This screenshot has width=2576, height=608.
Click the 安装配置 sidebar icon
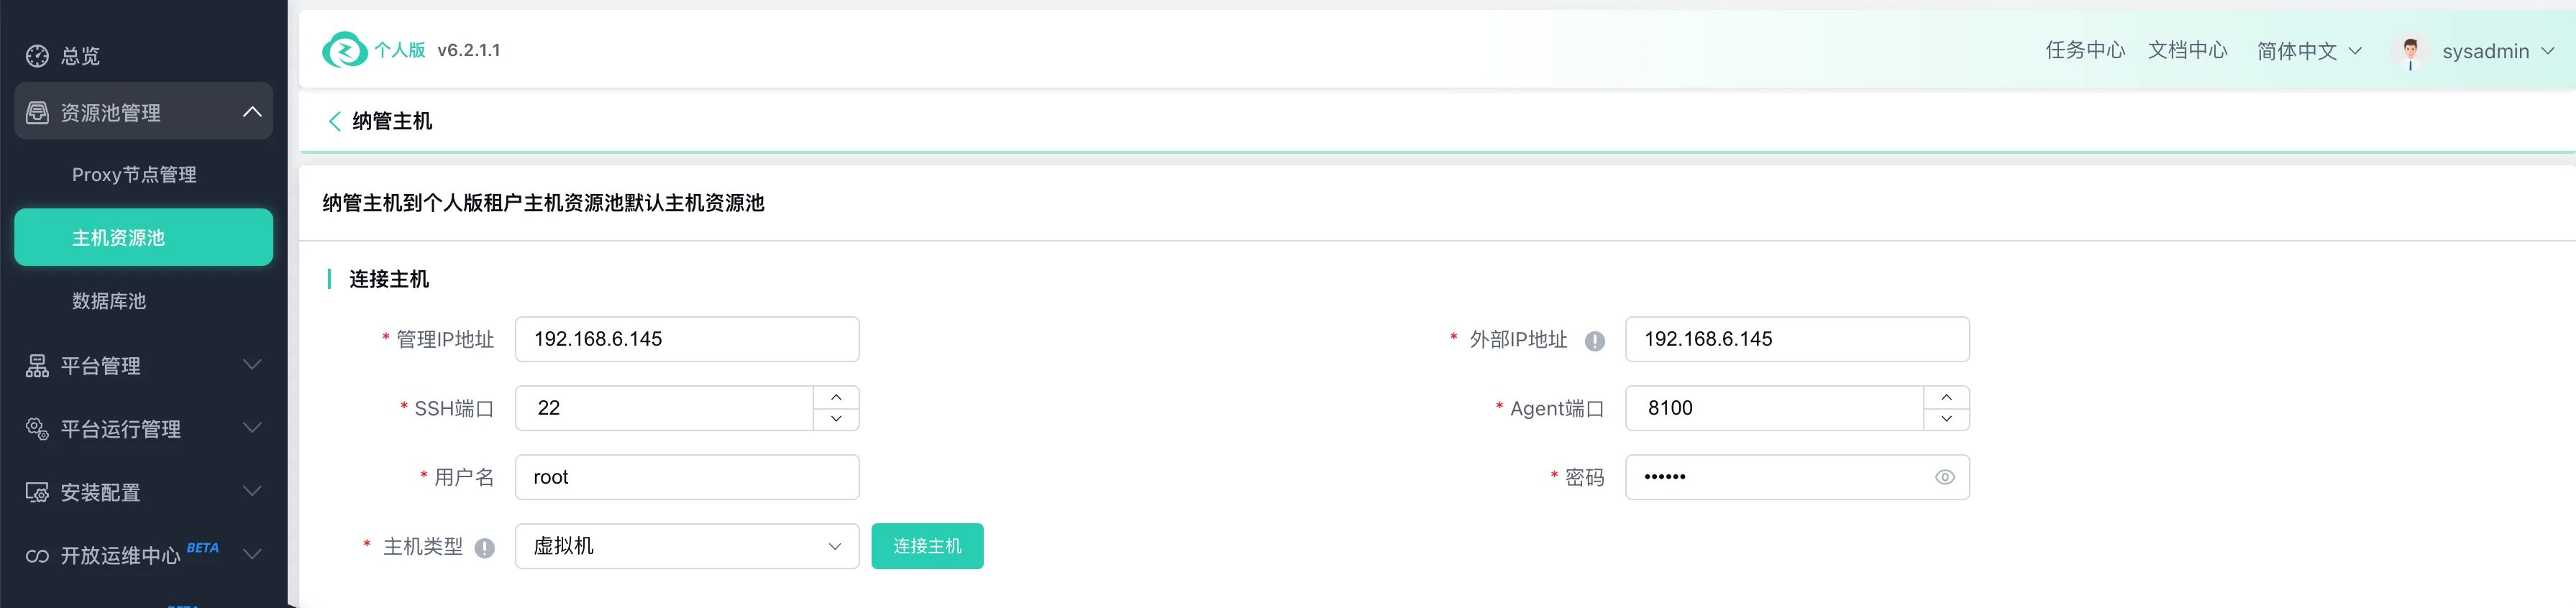[37, 492]
